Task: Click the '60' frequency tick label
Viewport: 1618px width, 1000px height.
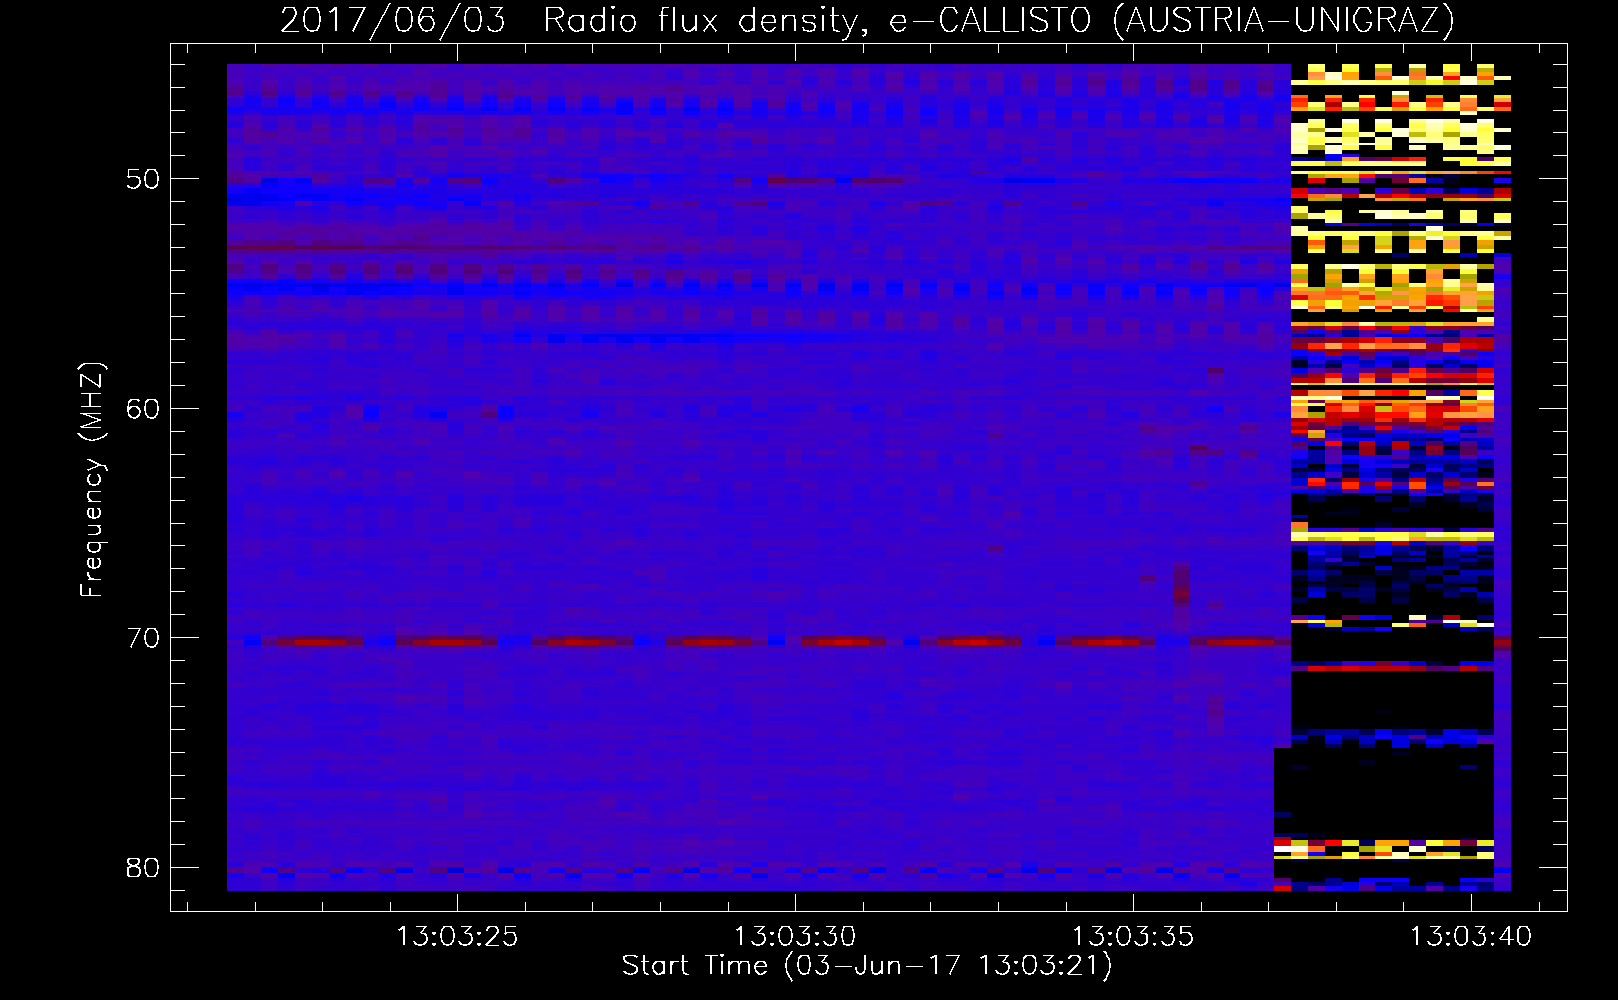Action: pyautogui.click(x=143, y=409)
